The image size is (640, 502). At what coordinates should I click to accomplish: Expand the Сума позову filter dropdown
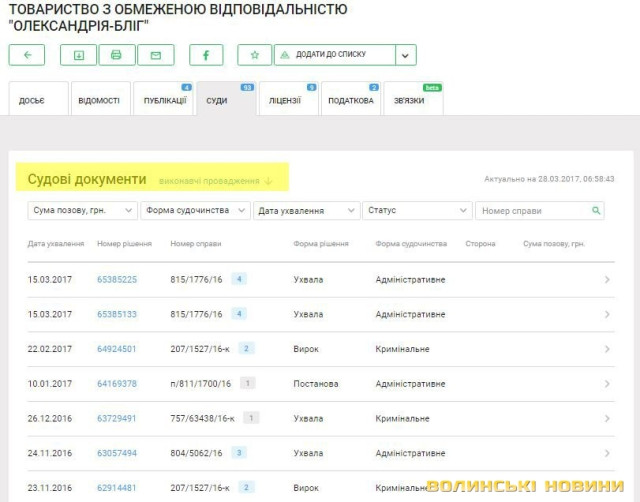[x=82, y=211]
